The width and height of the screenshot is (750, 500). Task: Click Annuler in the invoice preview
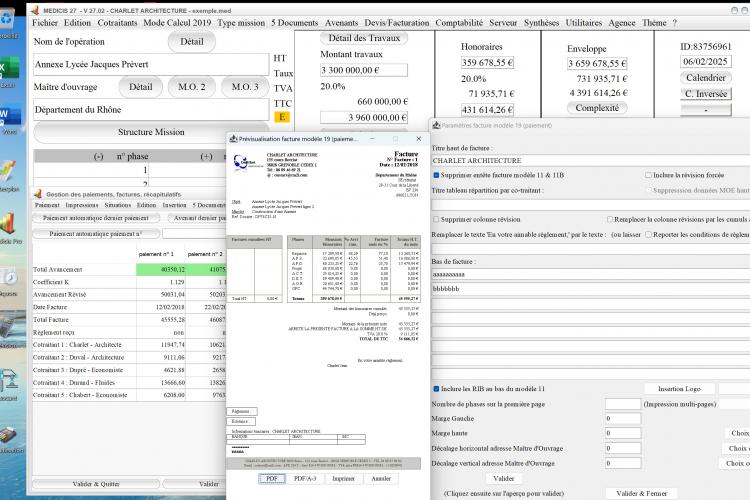(x=381, y=478)
